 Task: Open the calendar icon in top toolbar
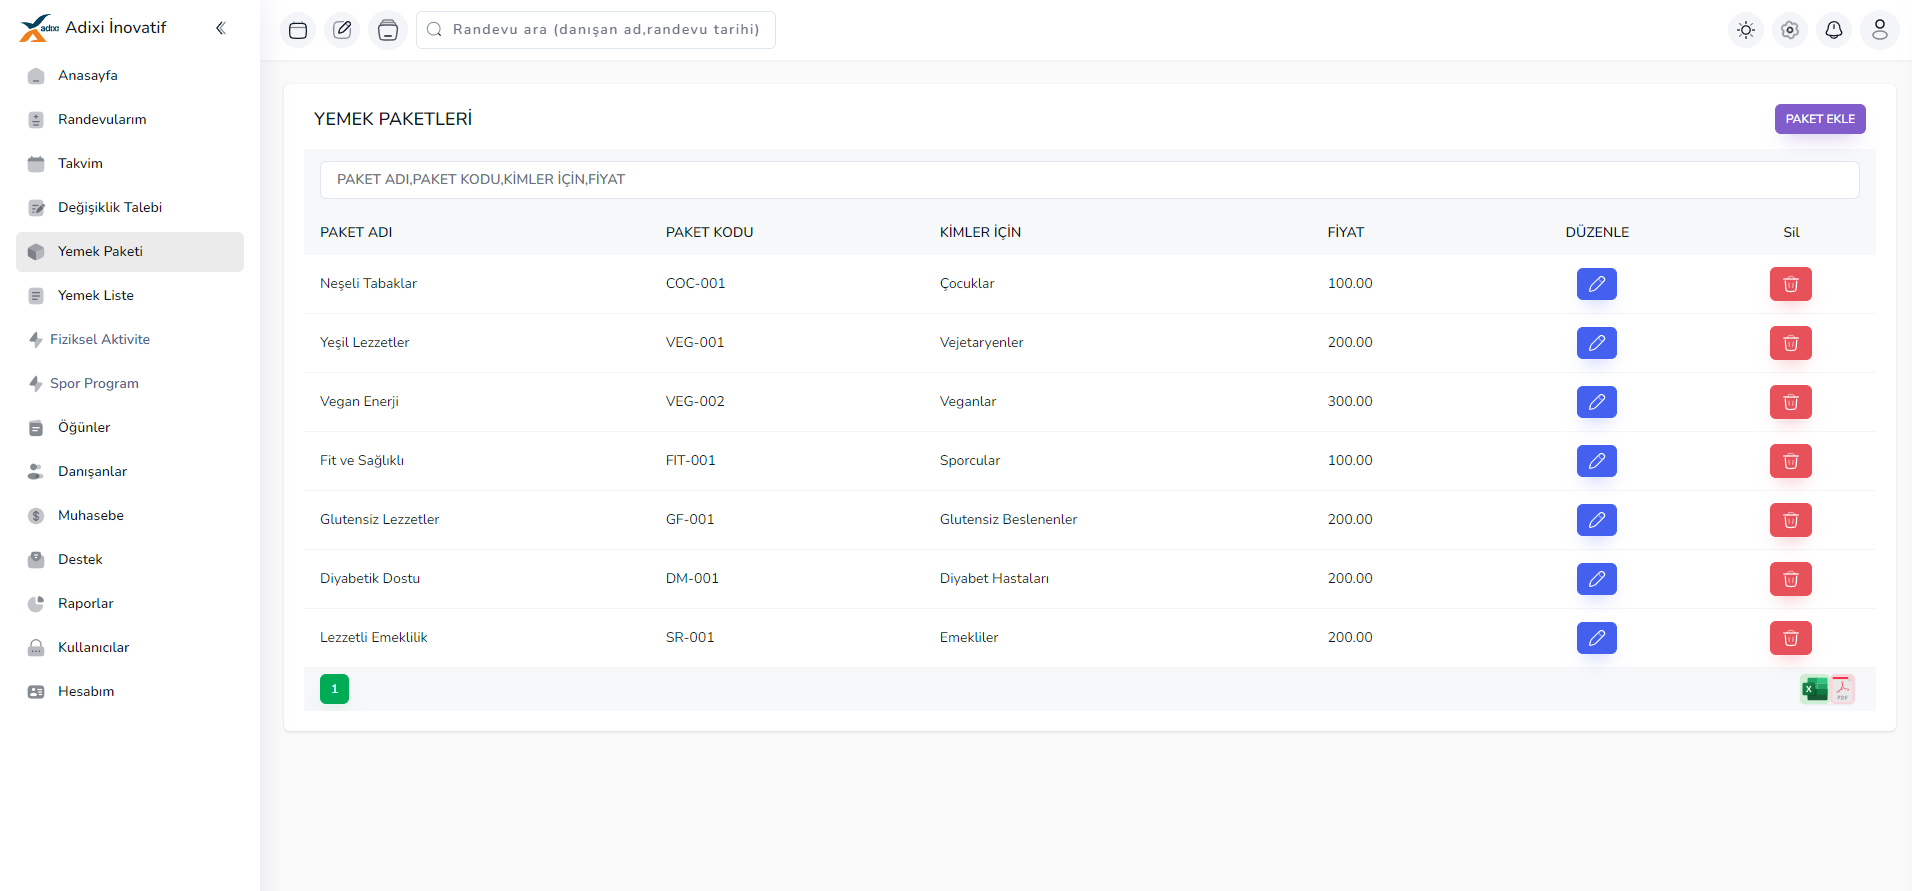[x=298, y=30]
